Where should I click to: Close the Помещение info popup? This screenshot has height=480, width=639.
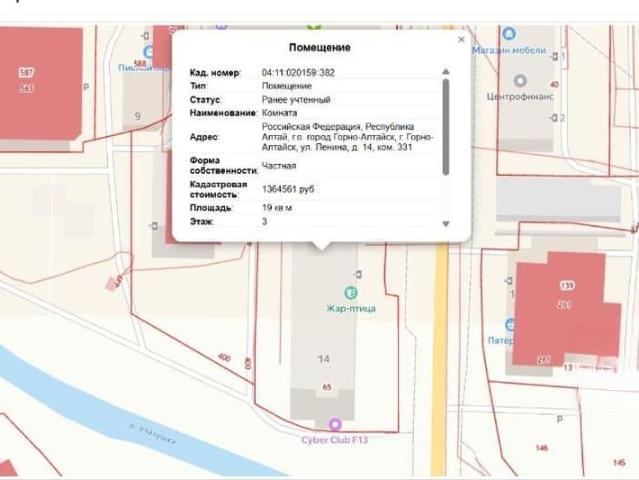click(461, 40)
